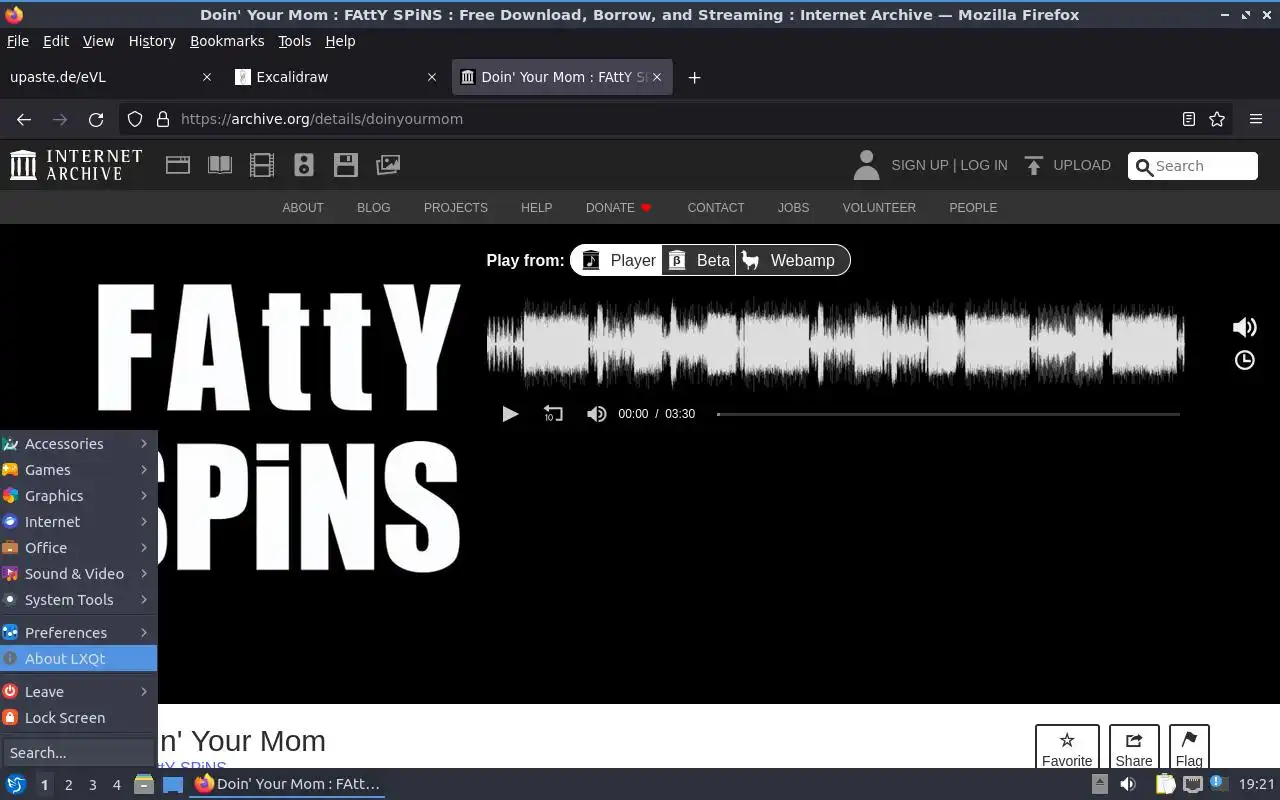This screenshot has width=1280, height=800.
Task: Open the History menu
Action: (152, 41)
